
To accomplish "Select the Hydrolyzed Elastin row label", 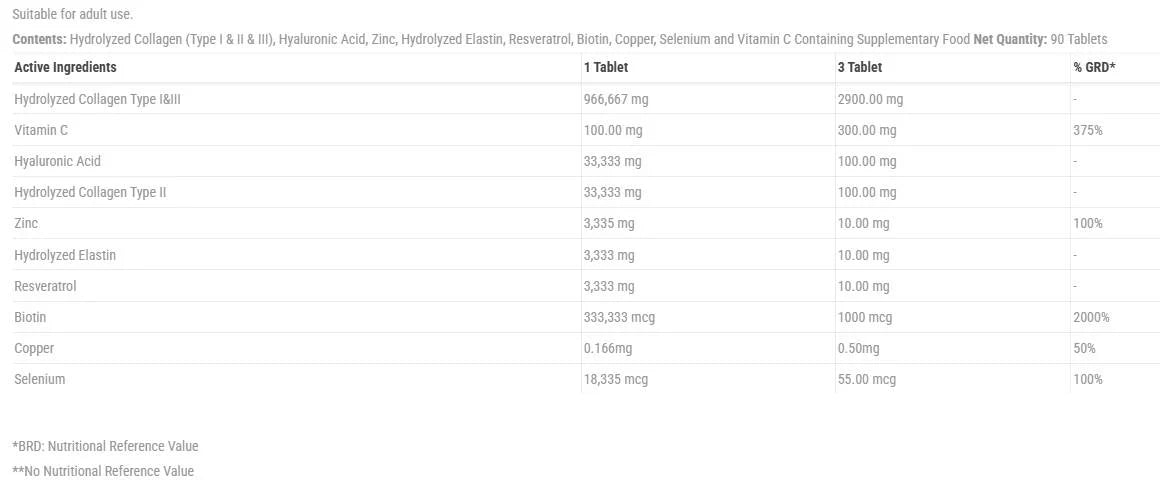I will click(65, 255).
